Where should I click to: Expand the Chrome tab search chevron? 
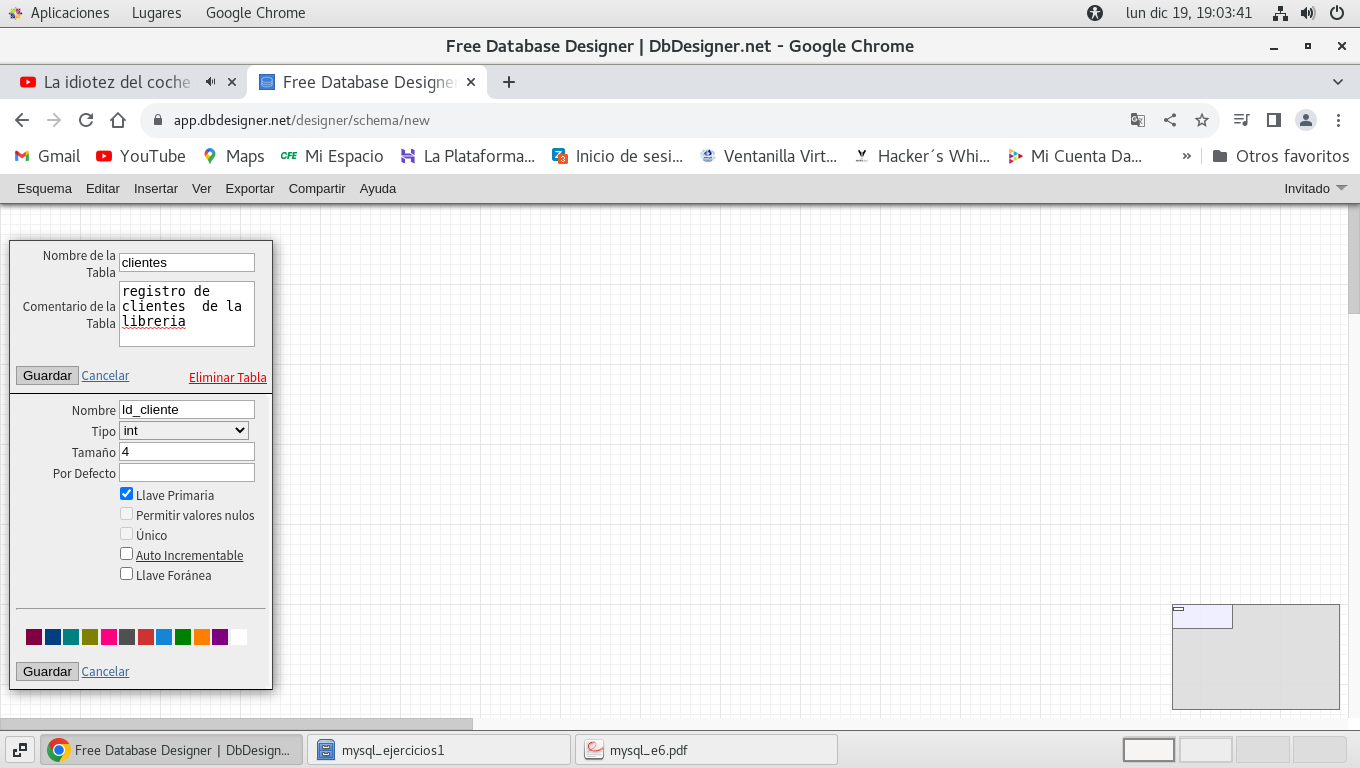[x=1338, y=82]
